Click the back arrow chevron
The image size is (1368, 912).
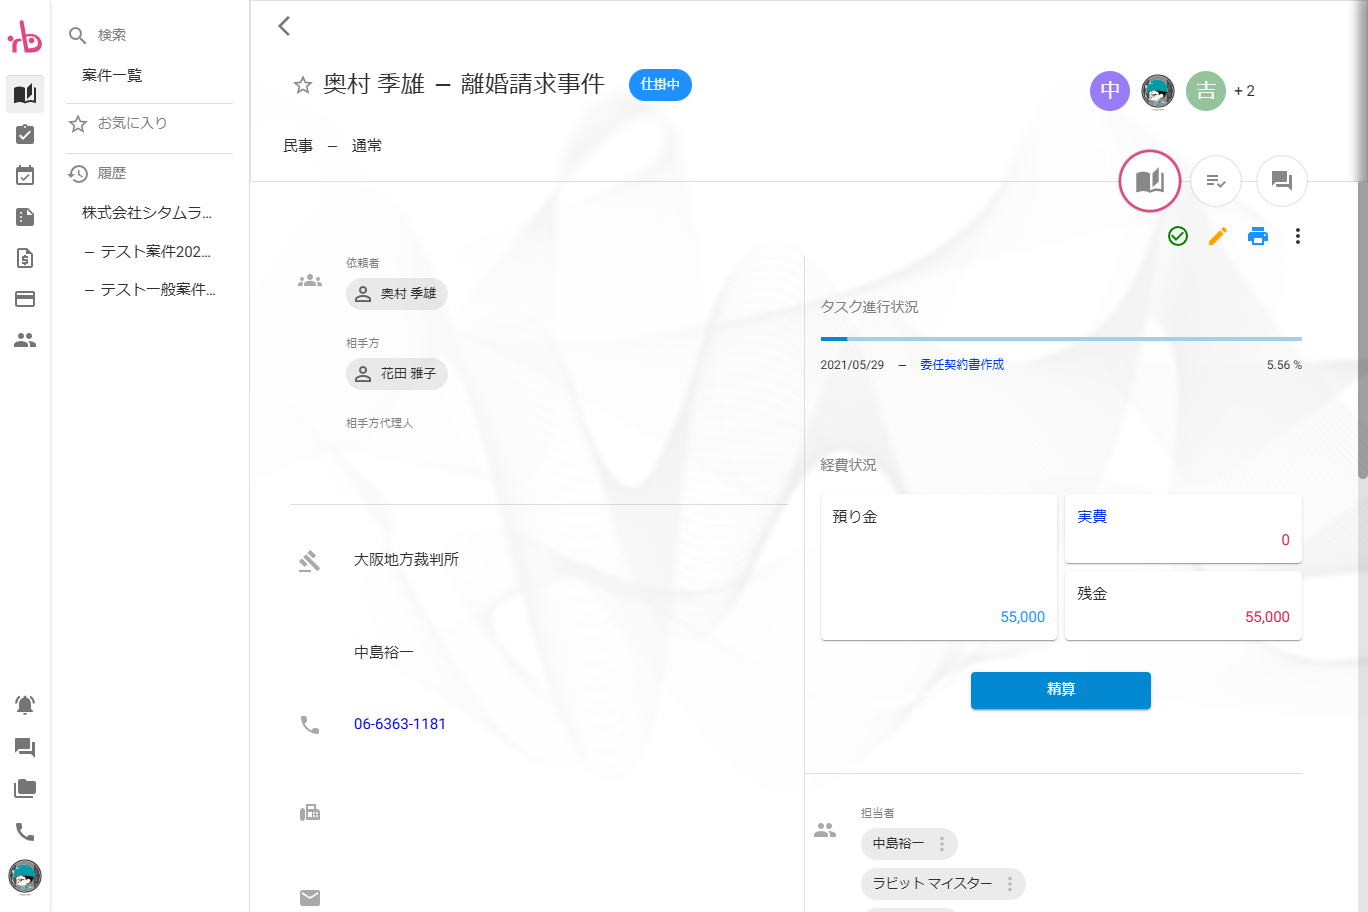(x=284, y=26)
